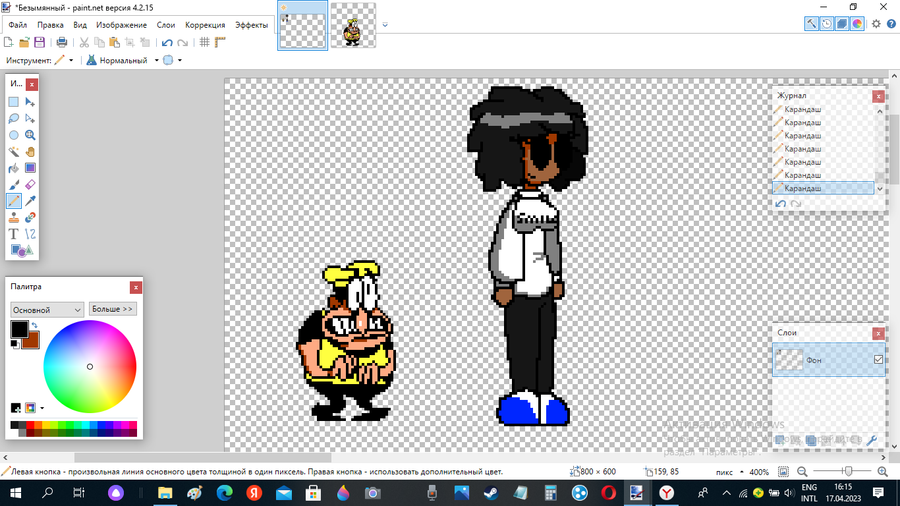Select the Lasso Select tool
The width and height of the screenshot is (900, 506).
14,119
